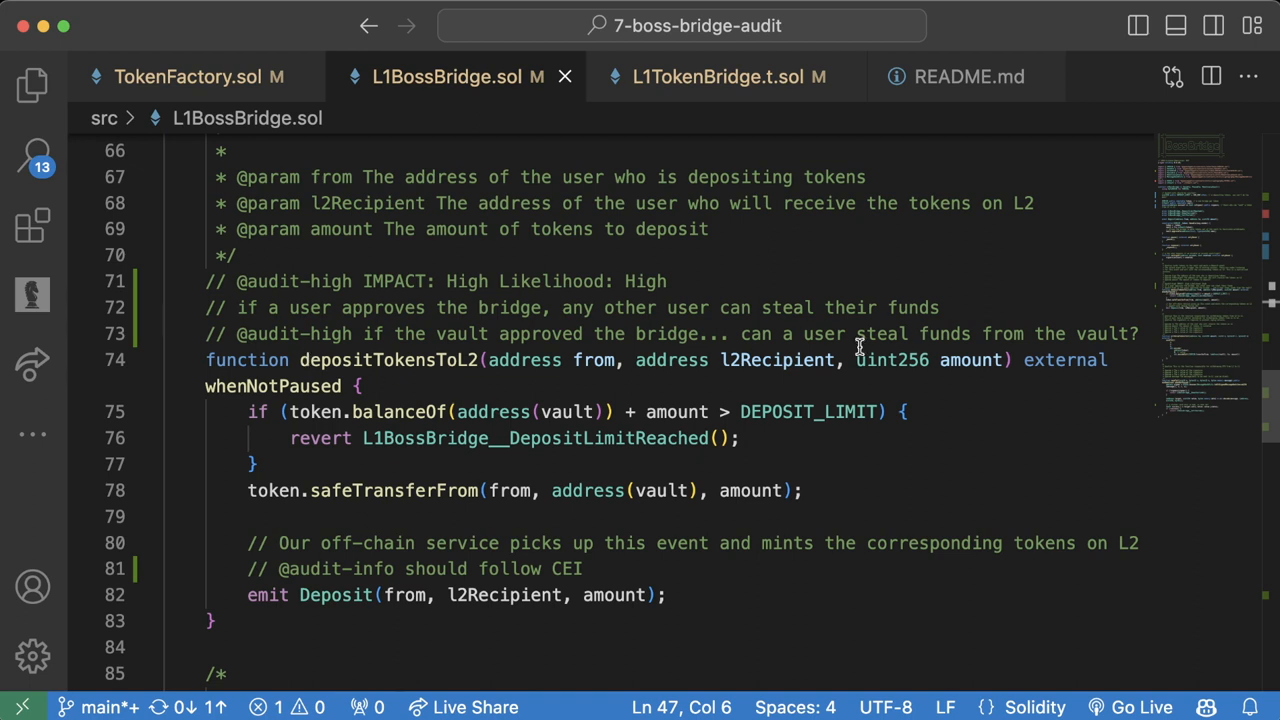Open the Explorer view in activity bar
Screen dimensions: 1280x720
pos(32,84)
